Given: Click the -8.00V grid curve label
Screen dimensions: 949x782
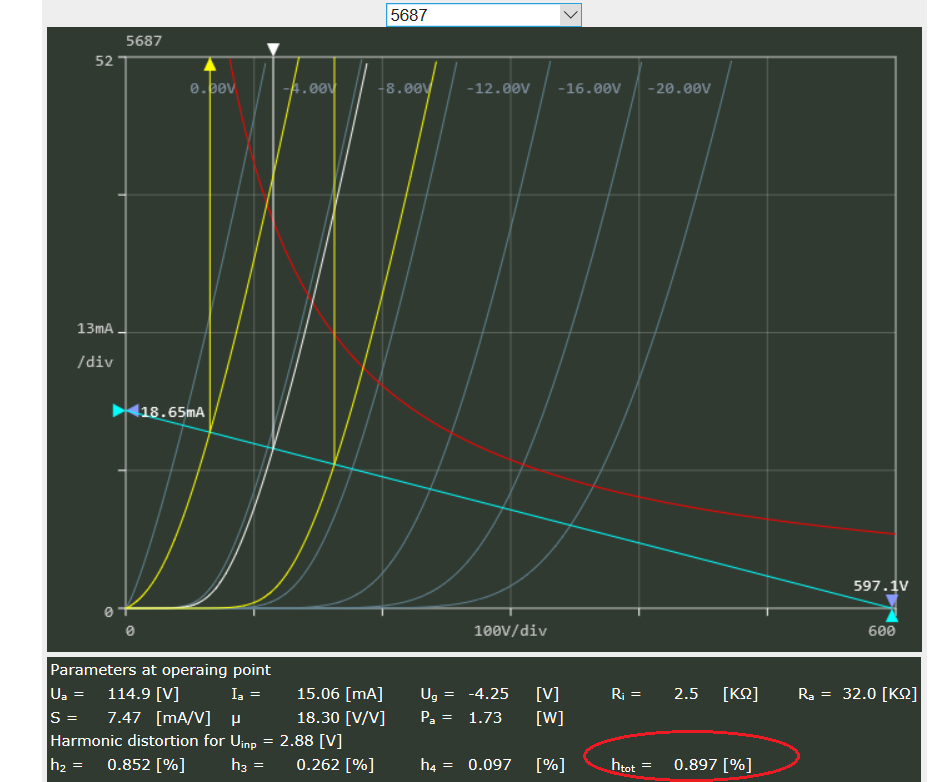Looking at the screenshot, I should pos(404,88).
